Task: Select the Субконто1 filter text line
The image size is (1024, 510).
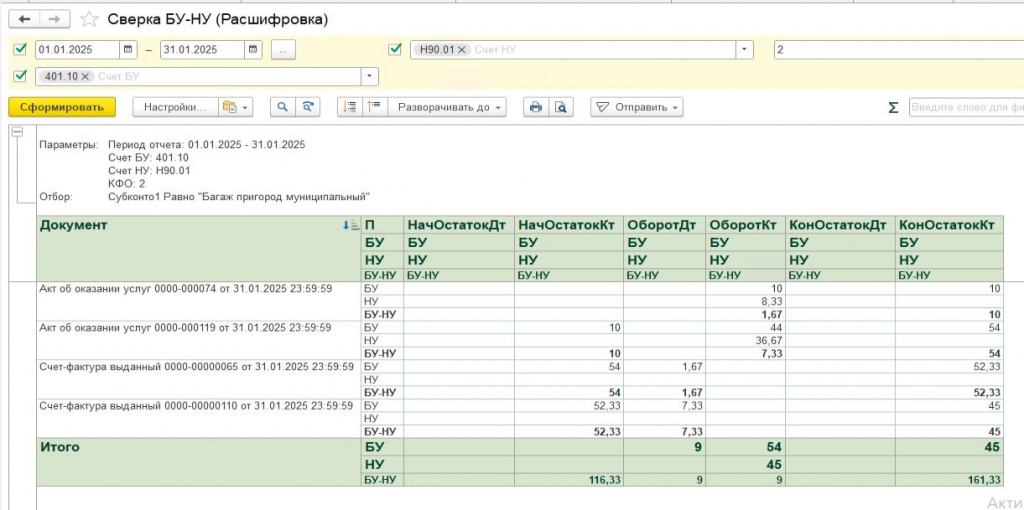Action: click(x=239, y=196)
